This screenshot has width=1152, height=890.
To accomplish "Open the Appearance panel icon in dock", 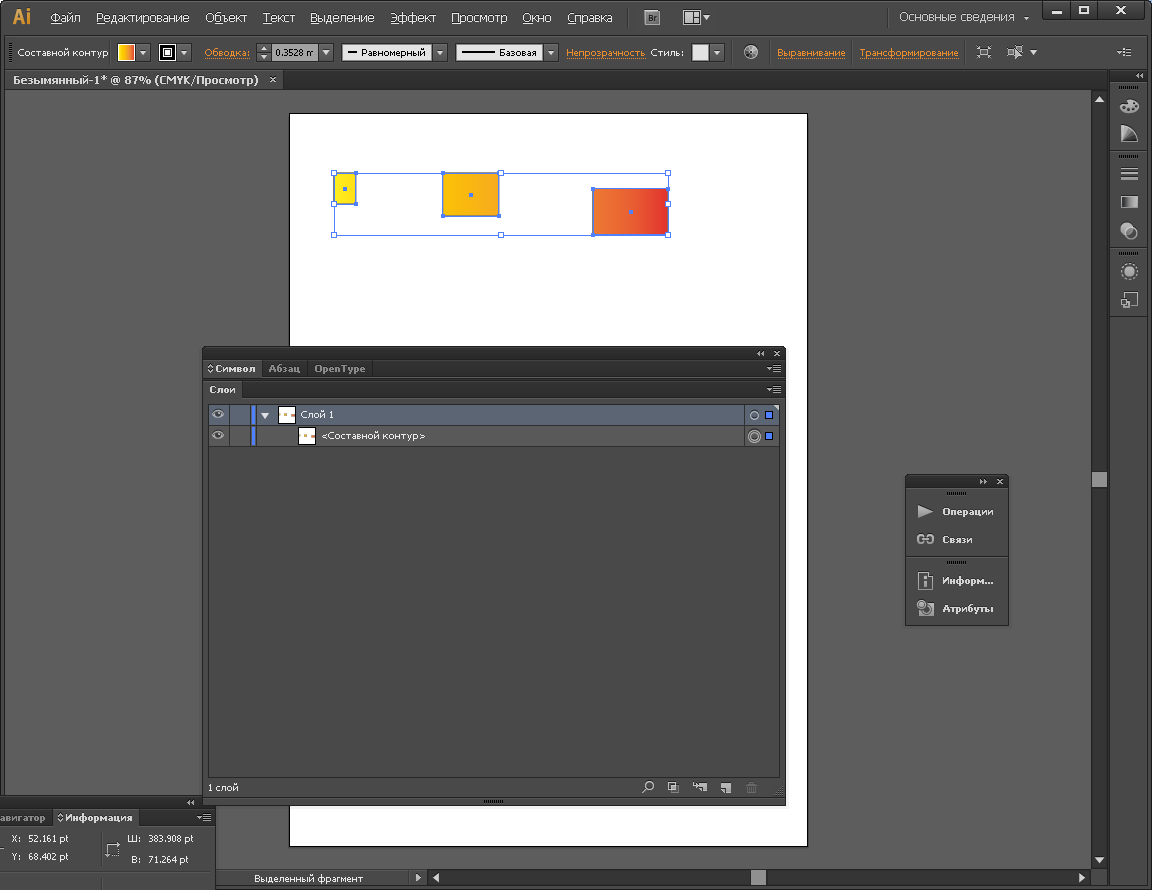I will (x=1129, y=271).
